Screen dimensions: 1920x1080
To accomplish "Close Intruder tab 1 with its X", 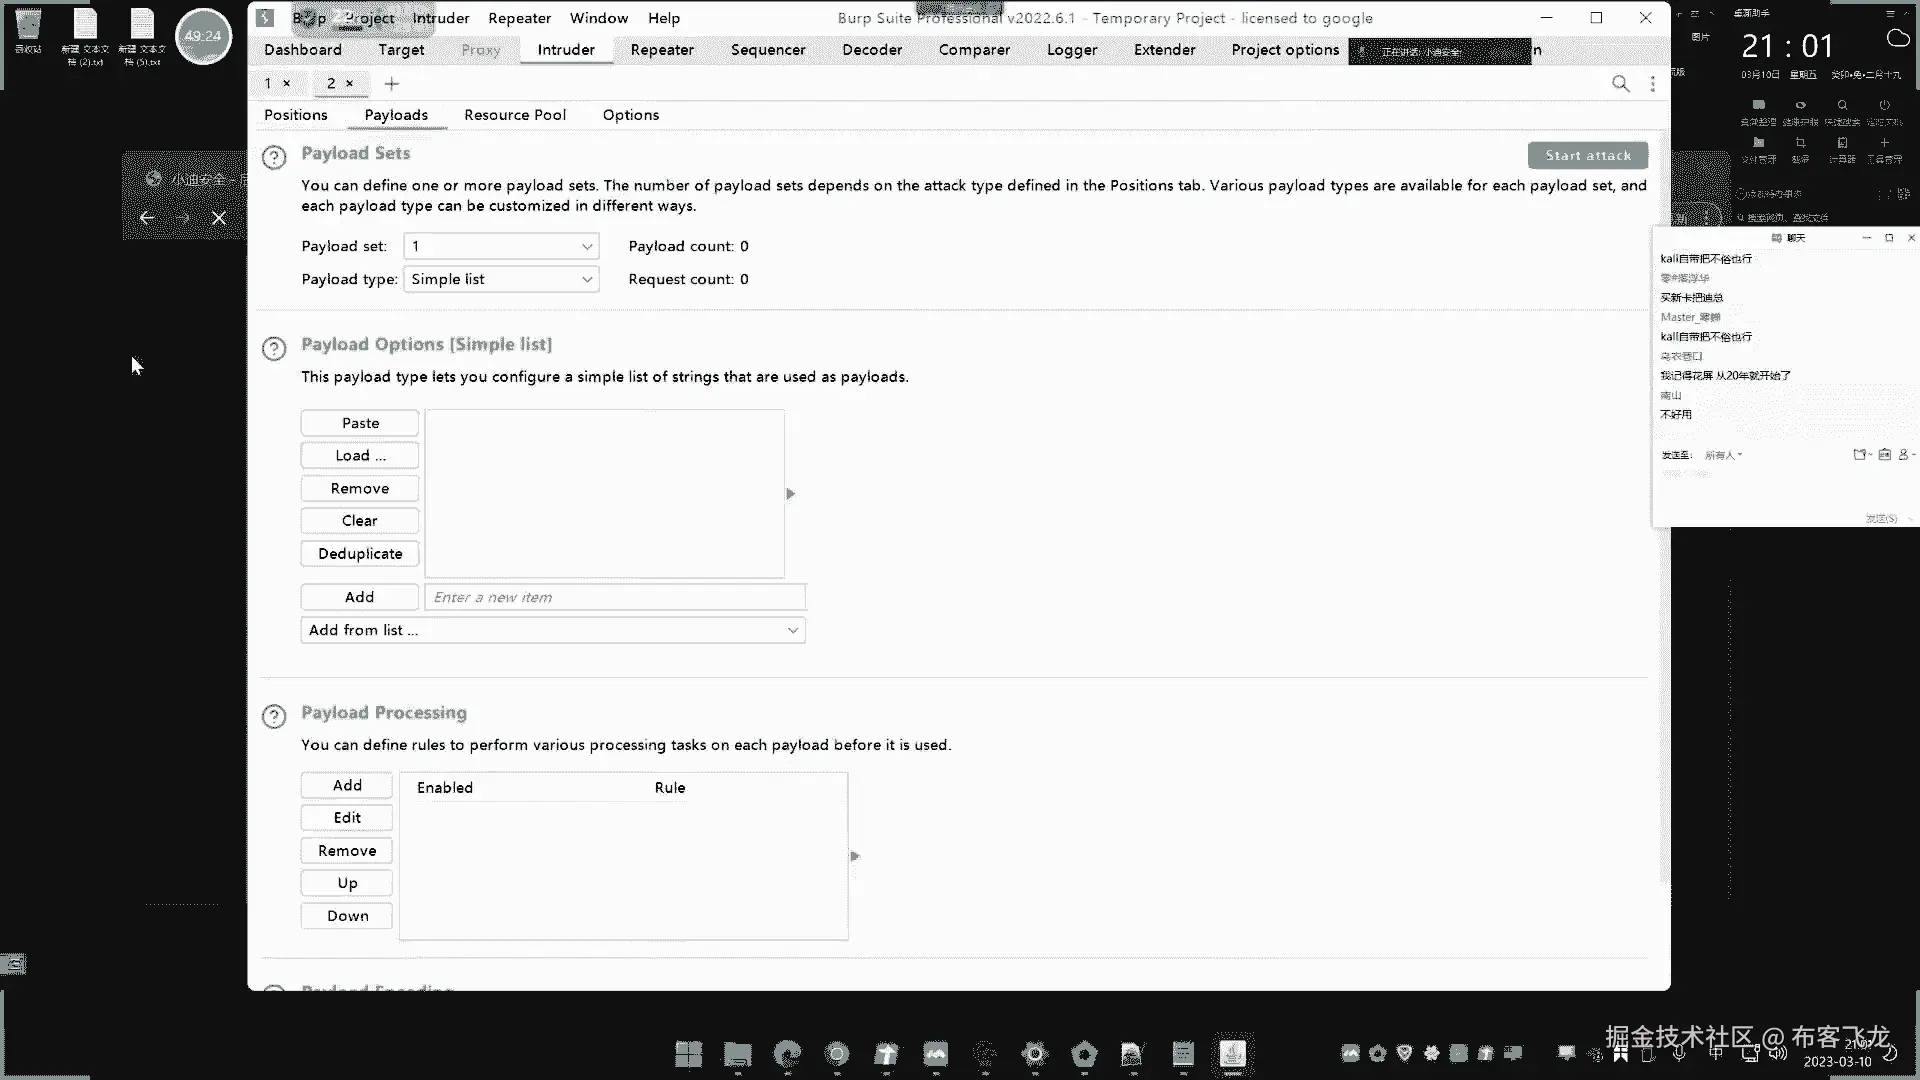I will [287, 84].
